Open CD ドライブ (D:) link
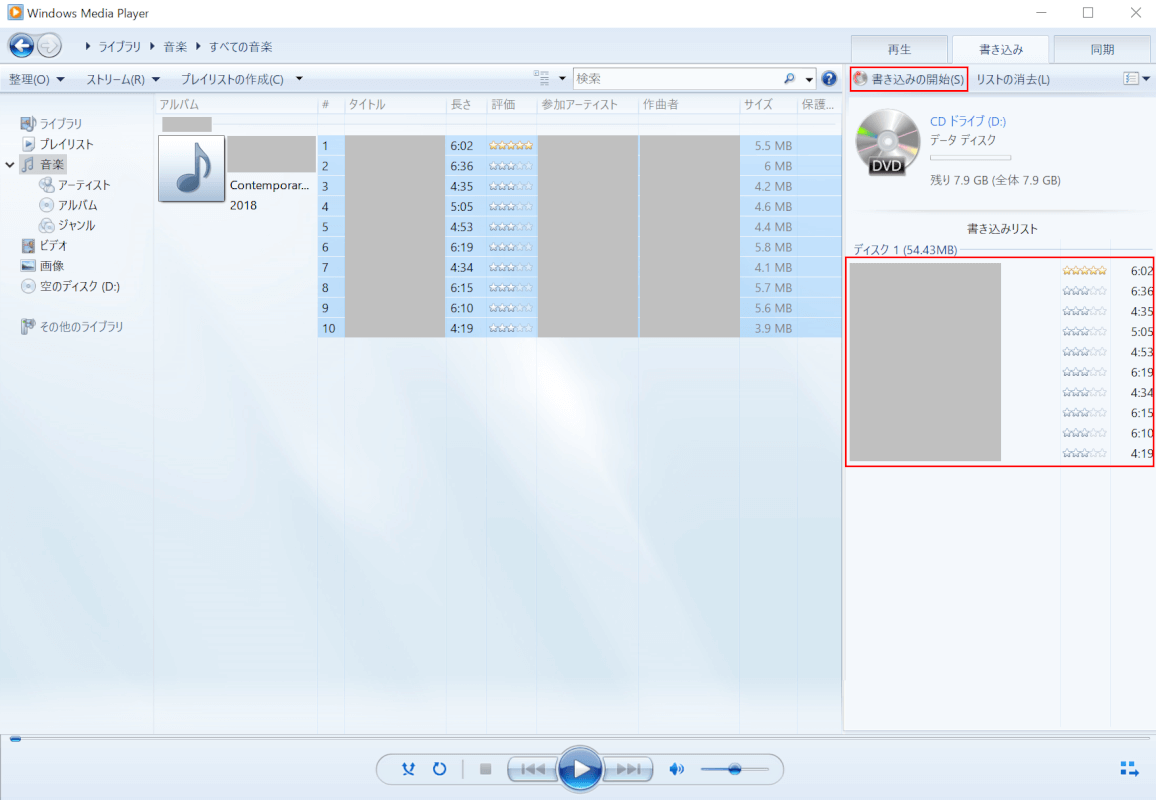 click(967, 121)
